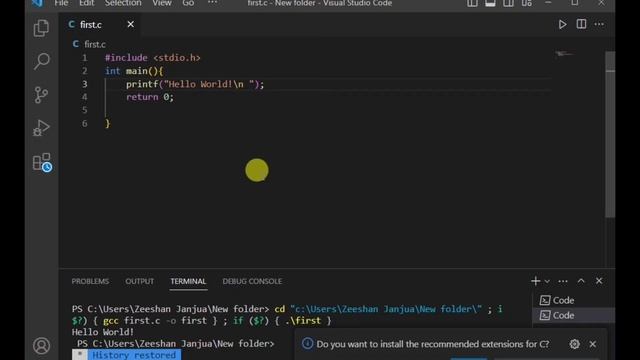Screen dimensions: 640x360
Task: Click the minimap code preview
Action: point(564,54)
